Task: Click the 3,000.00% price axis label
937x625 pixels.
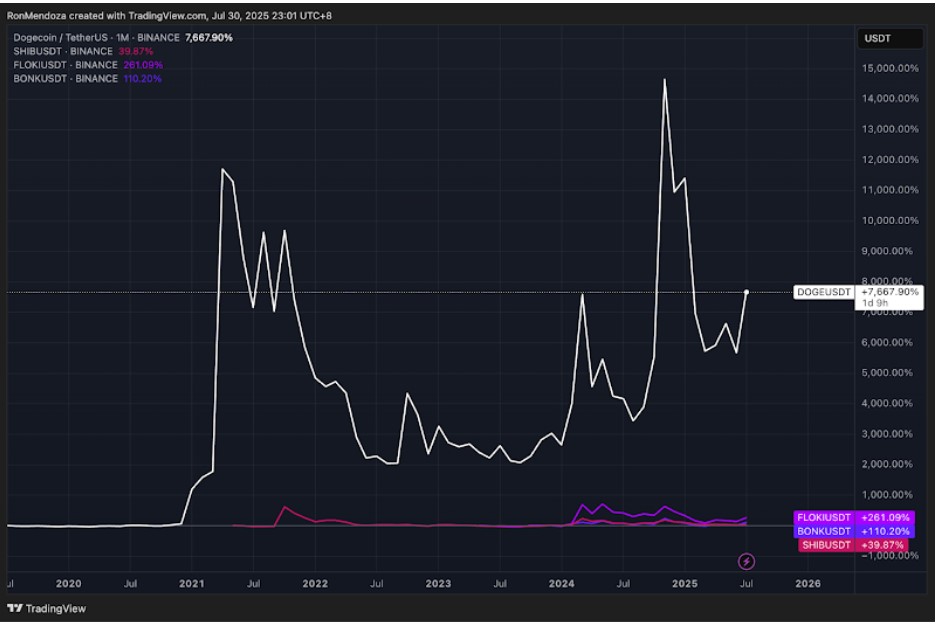Action: pos(887,434)
